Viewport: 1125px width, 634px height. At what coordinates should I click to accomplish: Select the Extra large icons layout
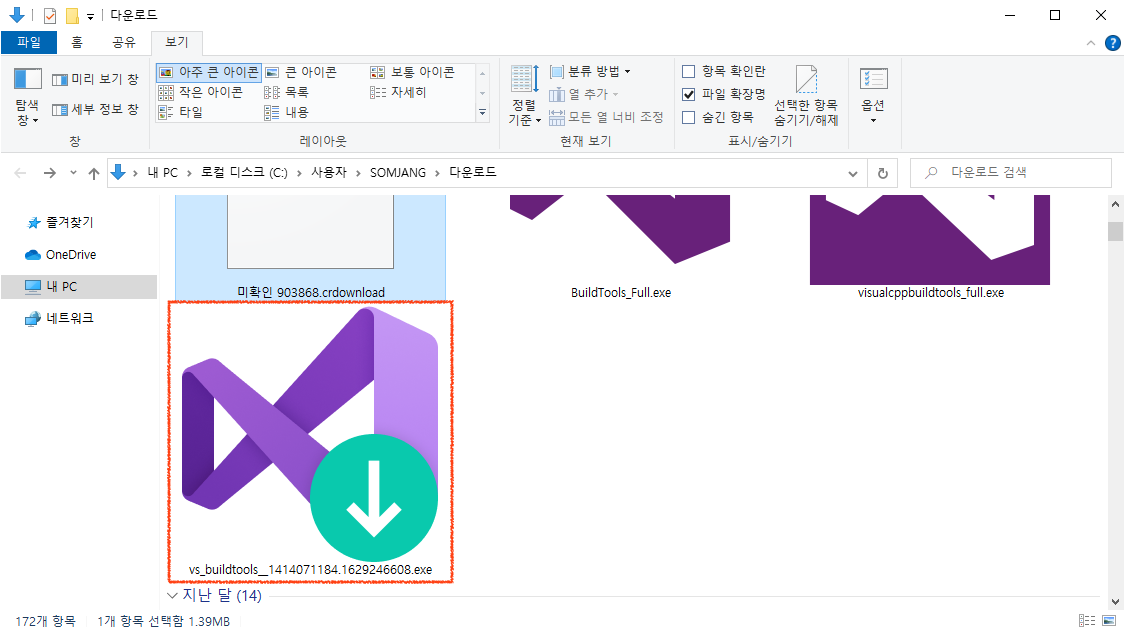[209, 72]
